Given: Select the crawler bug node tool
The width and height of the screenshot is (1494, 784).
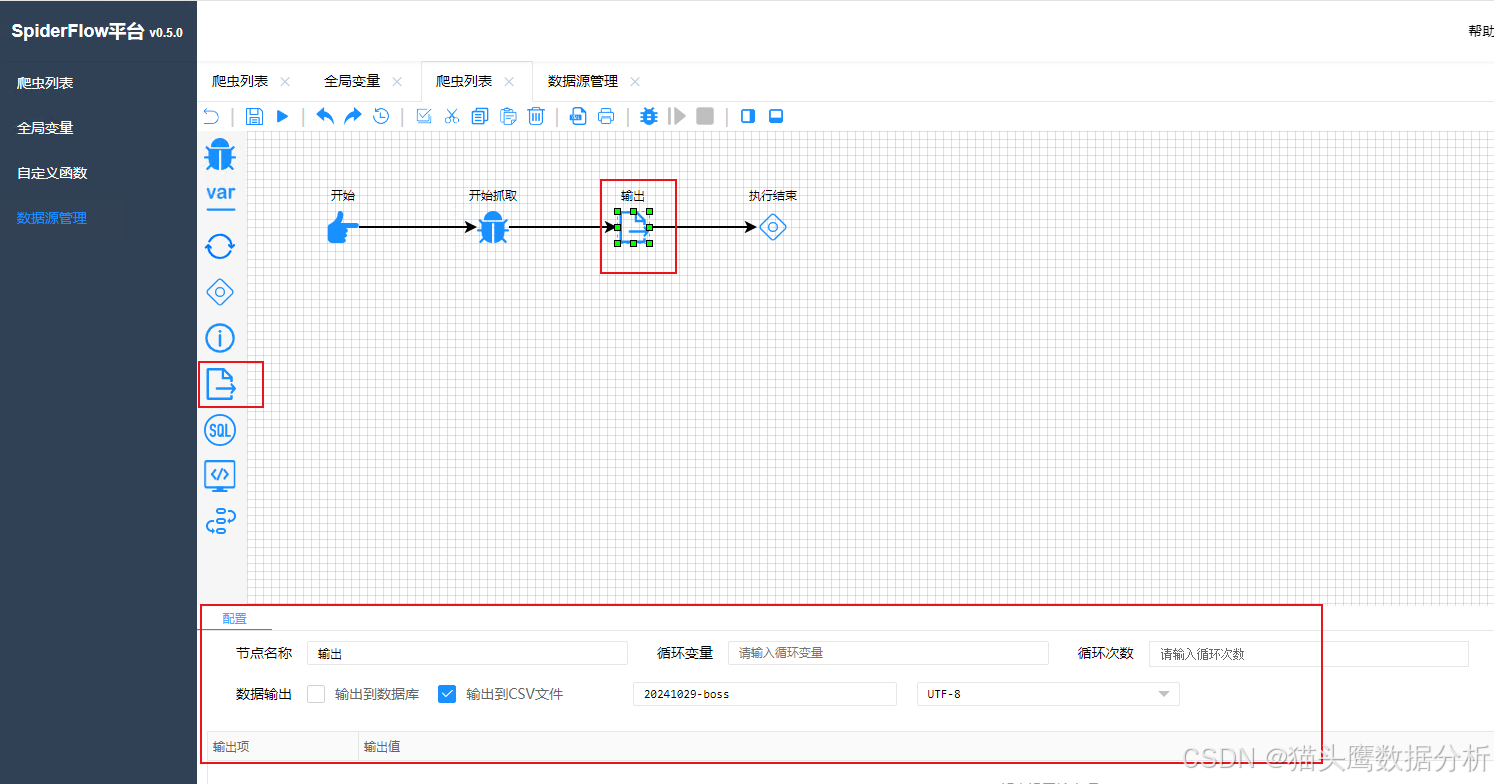Looking at the screenshot, I should click(220, 154).
